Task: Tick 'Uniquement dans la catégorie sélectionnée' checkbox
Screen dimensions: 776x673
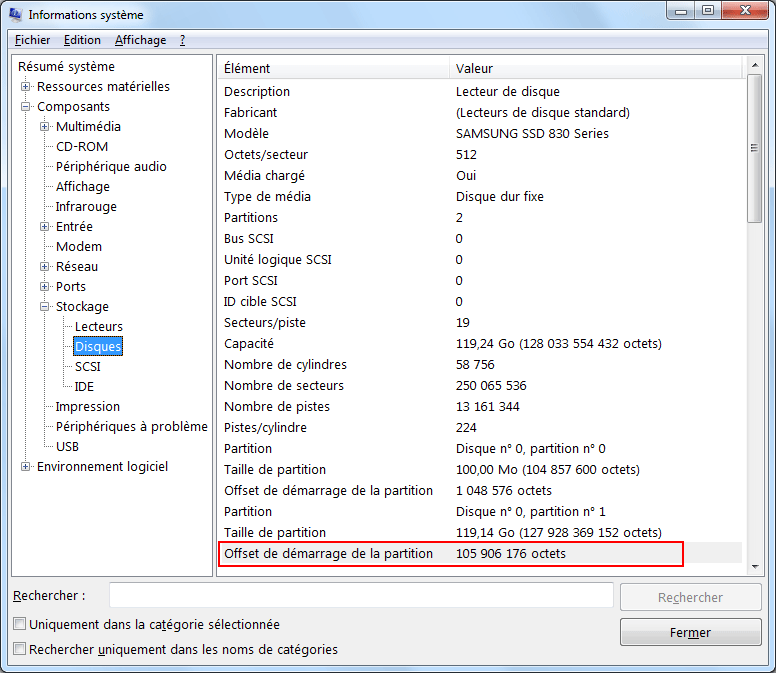Action: coord(20,625)
